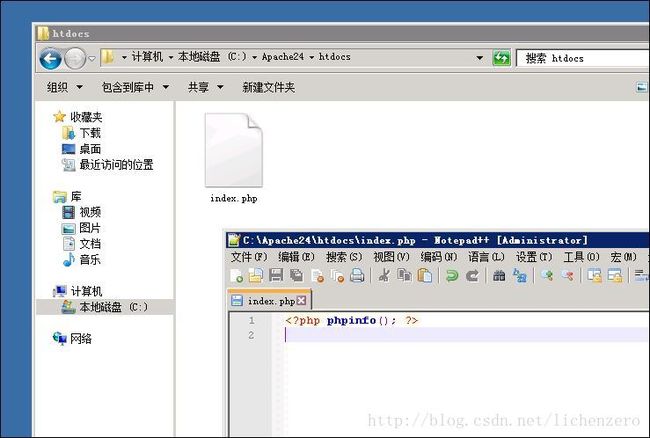Click the Copy icon in Notepad++ toolbar
The width and height of the screenshot is (650, 438).
point(404,275)
